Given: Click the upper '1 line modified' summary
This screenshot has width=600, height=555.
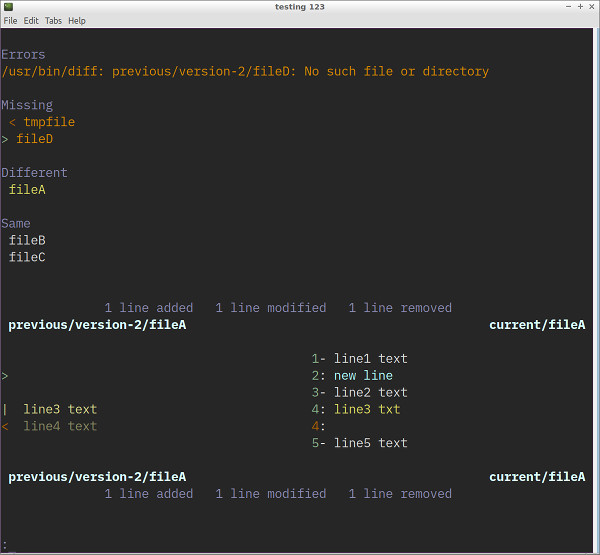Looking at the screenshot, I should pyautogui.click(x=271, y=308).
